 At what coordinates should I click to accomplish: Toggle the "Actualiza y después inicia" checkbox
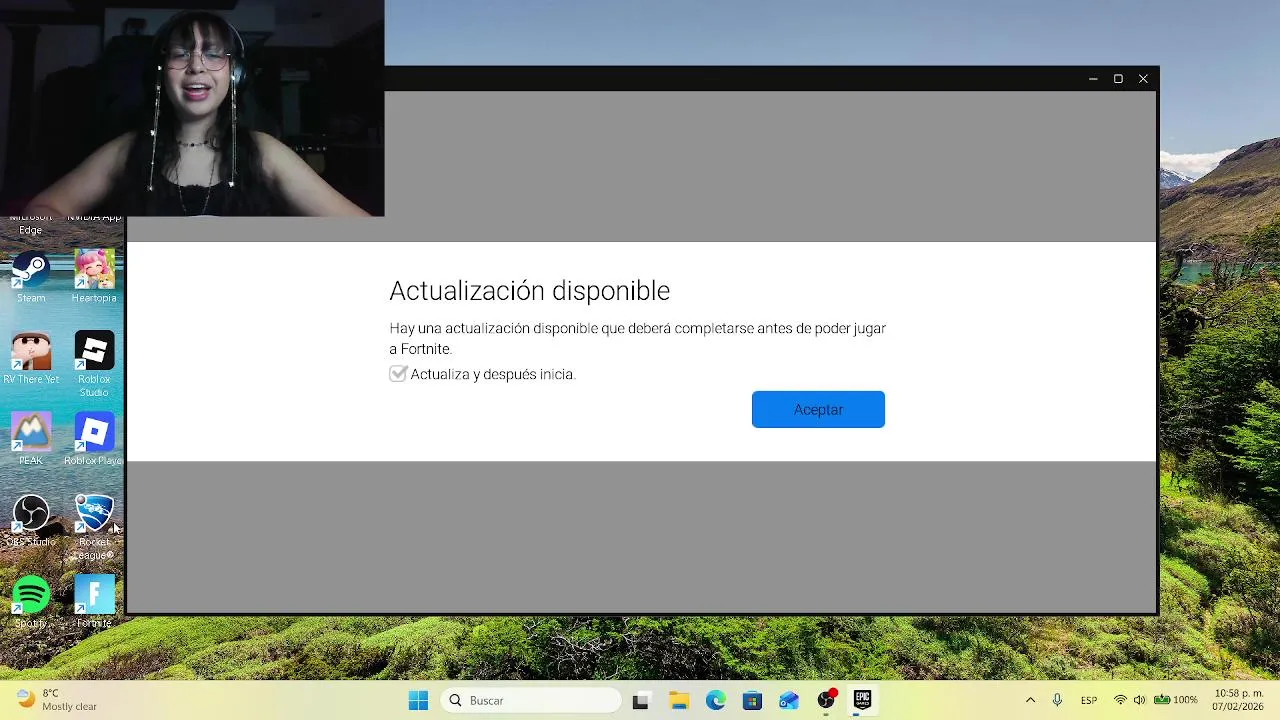click(x=398, y=374)
